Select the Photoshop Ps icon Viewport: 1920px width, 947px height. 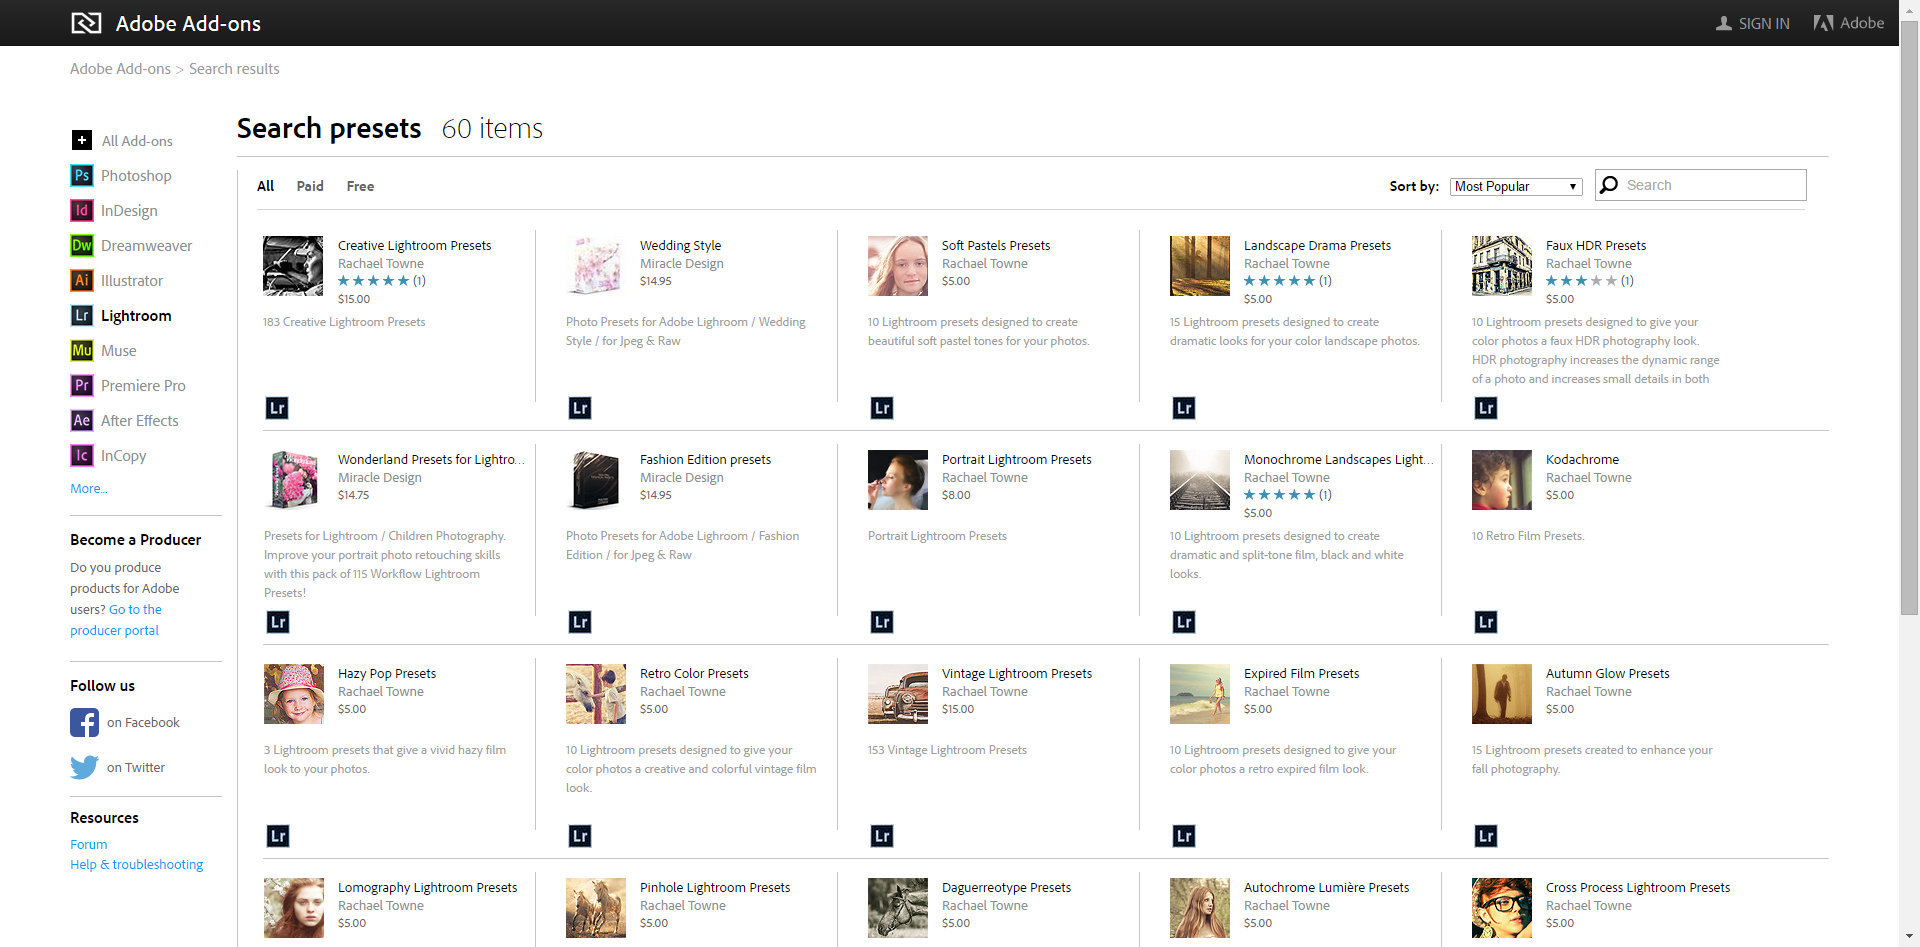(x=82, y=176)
